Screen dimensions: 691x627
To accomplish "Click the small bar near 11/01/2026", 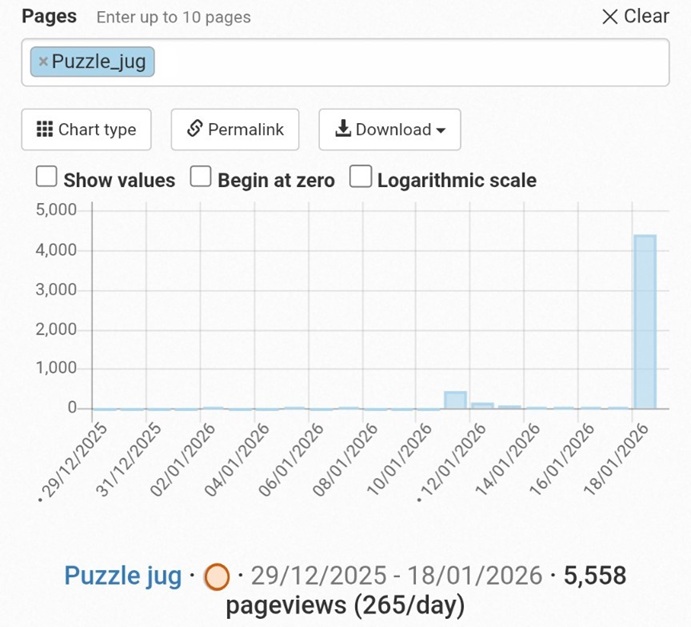I will pos(455,399).
